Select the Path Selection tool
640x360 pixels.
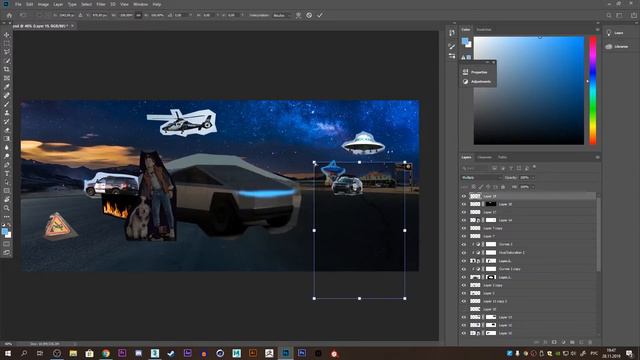click(7, 182)
